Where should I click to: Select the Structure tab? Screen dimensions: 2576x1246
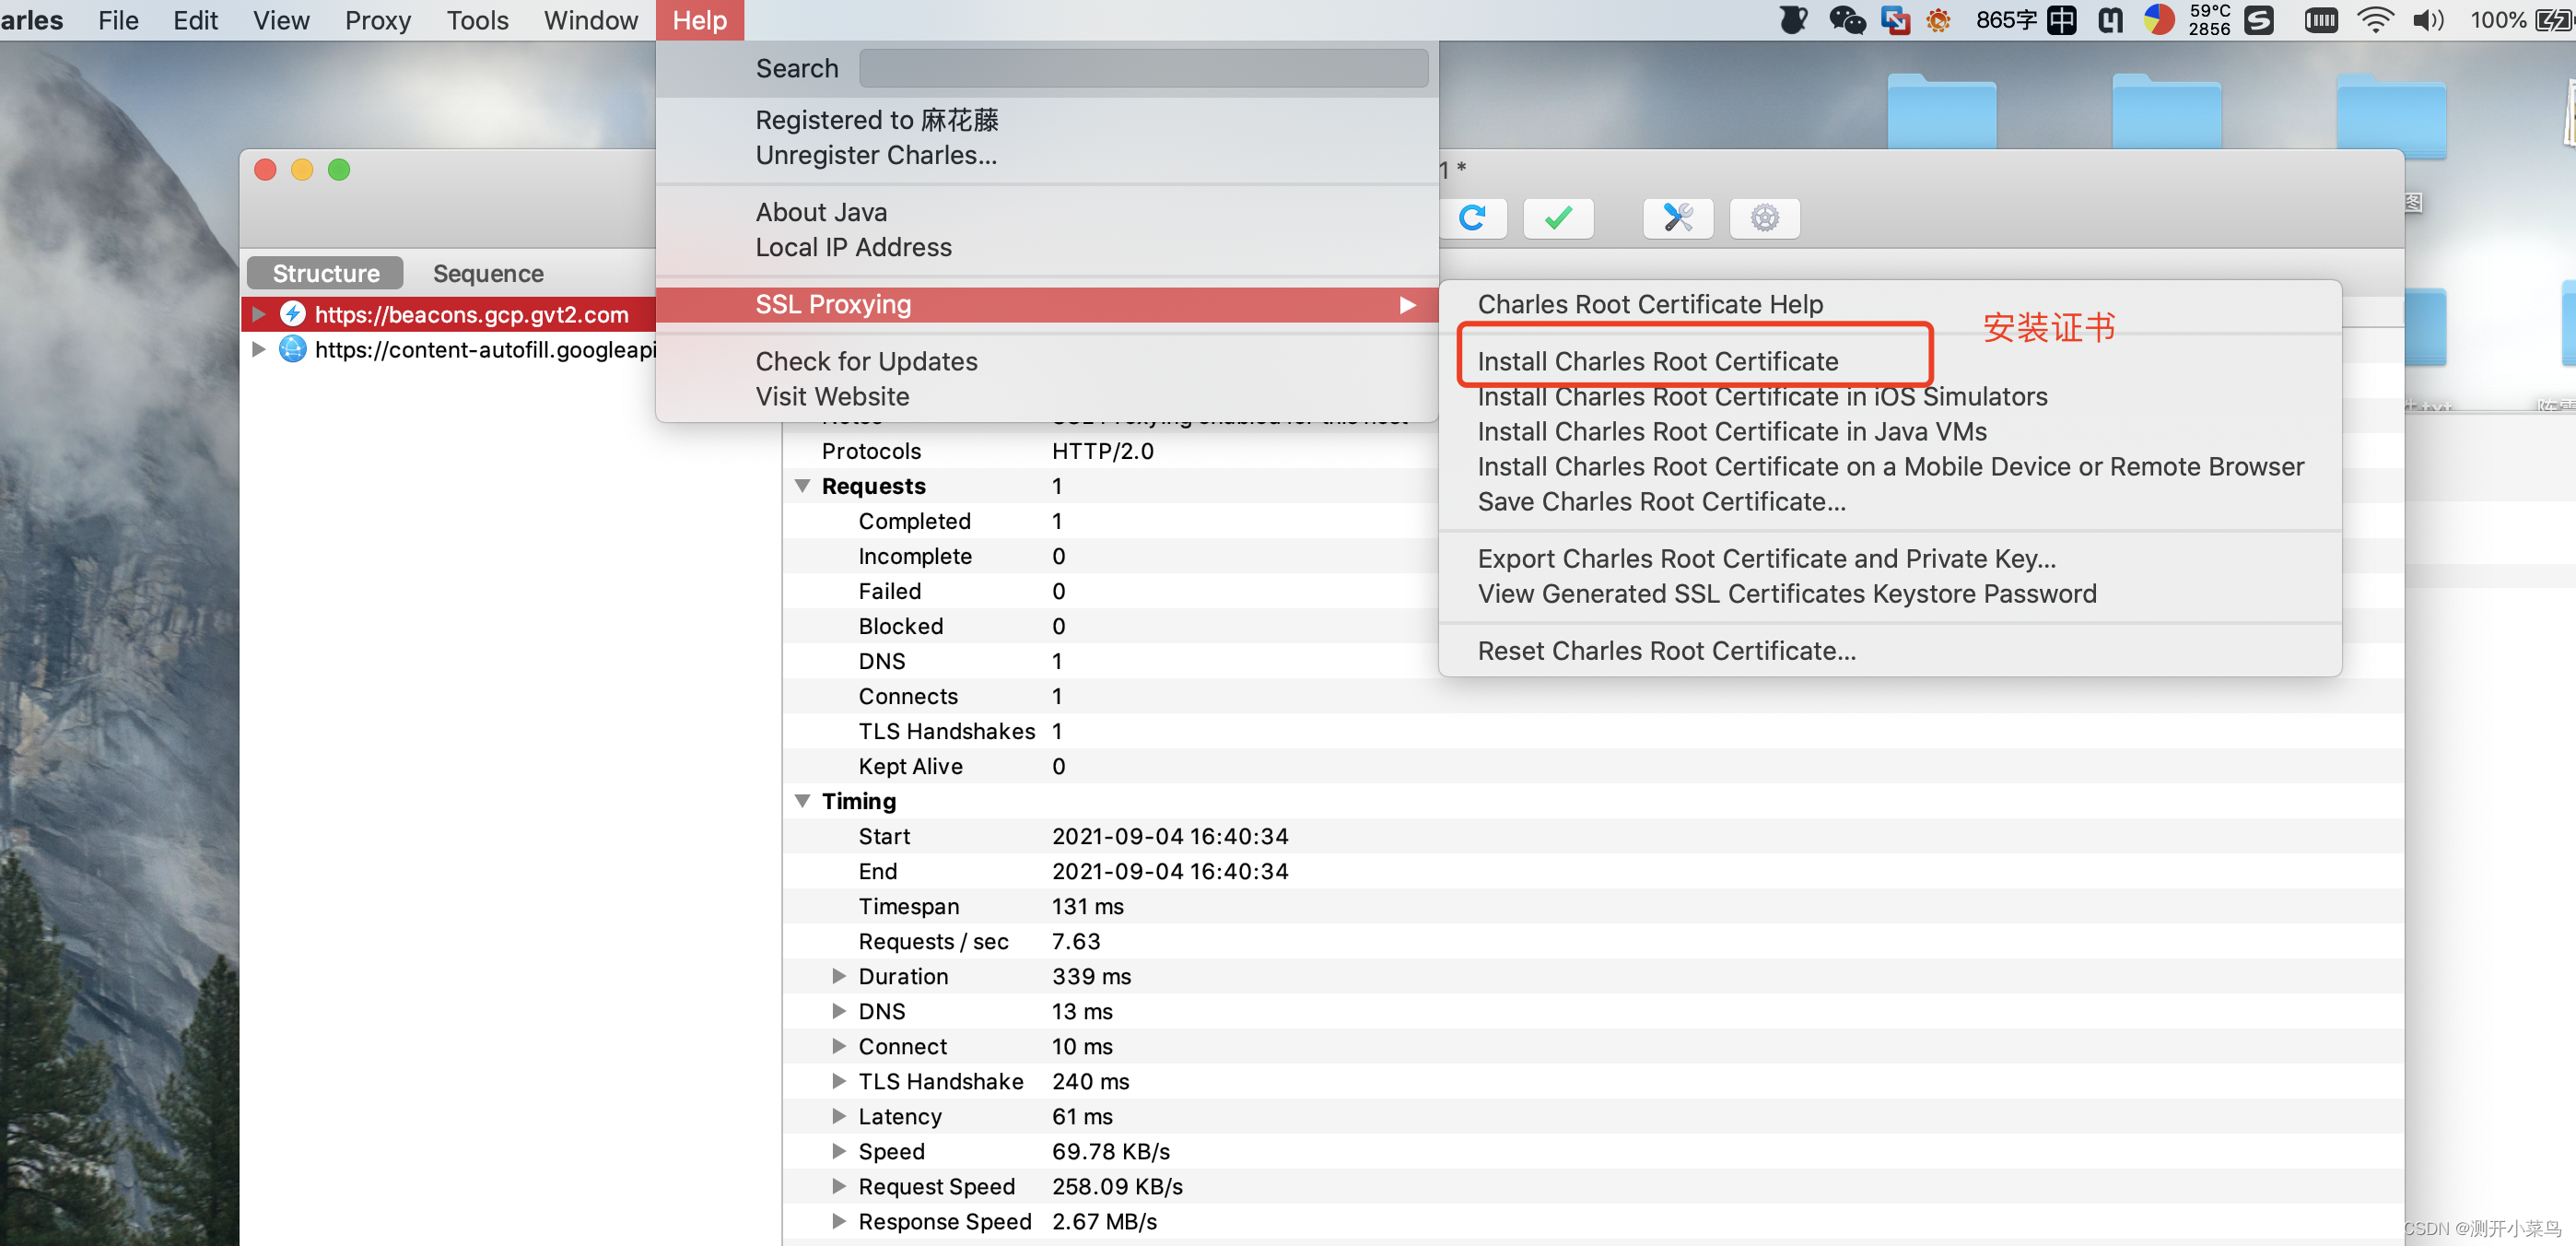click(326, 273)
